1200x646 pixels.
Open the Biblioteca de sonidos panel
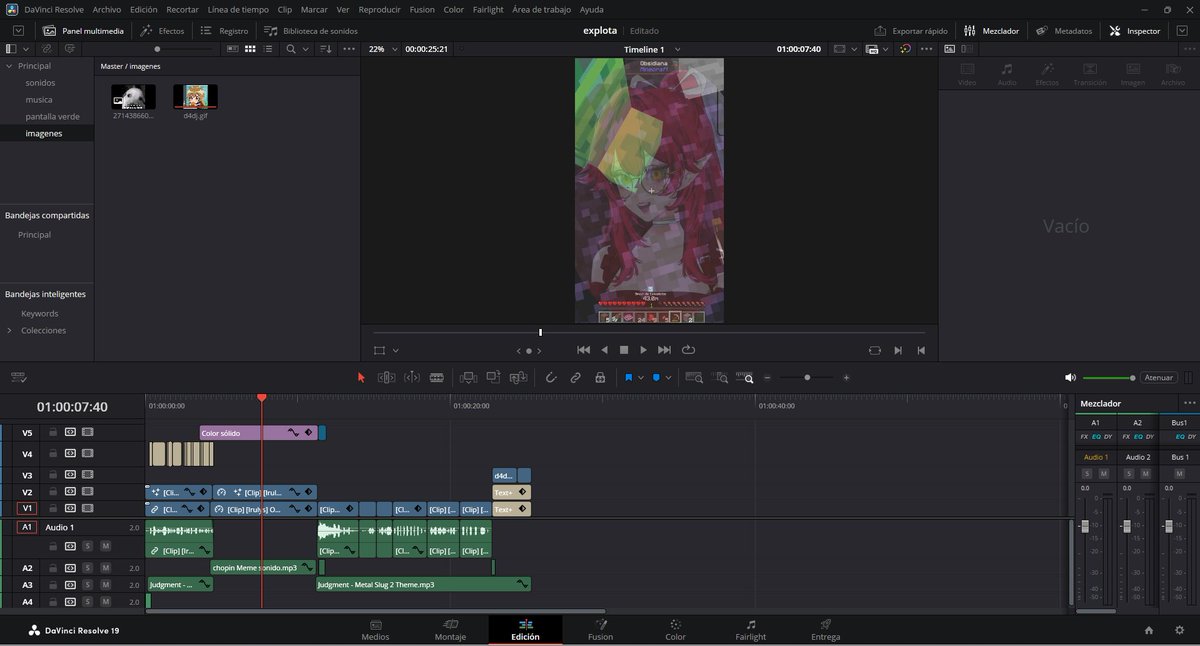tap(311, 31)
